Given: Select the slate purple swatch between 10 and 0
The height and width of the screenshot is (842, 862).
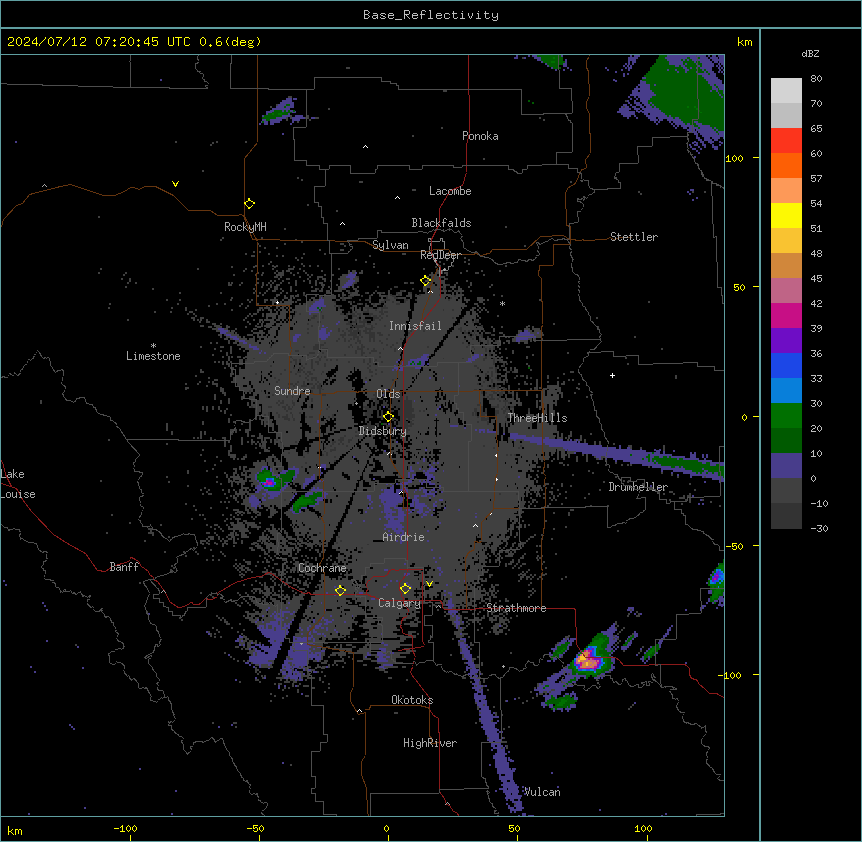Looking at the screenshot, I should click(x=786, y=466).
